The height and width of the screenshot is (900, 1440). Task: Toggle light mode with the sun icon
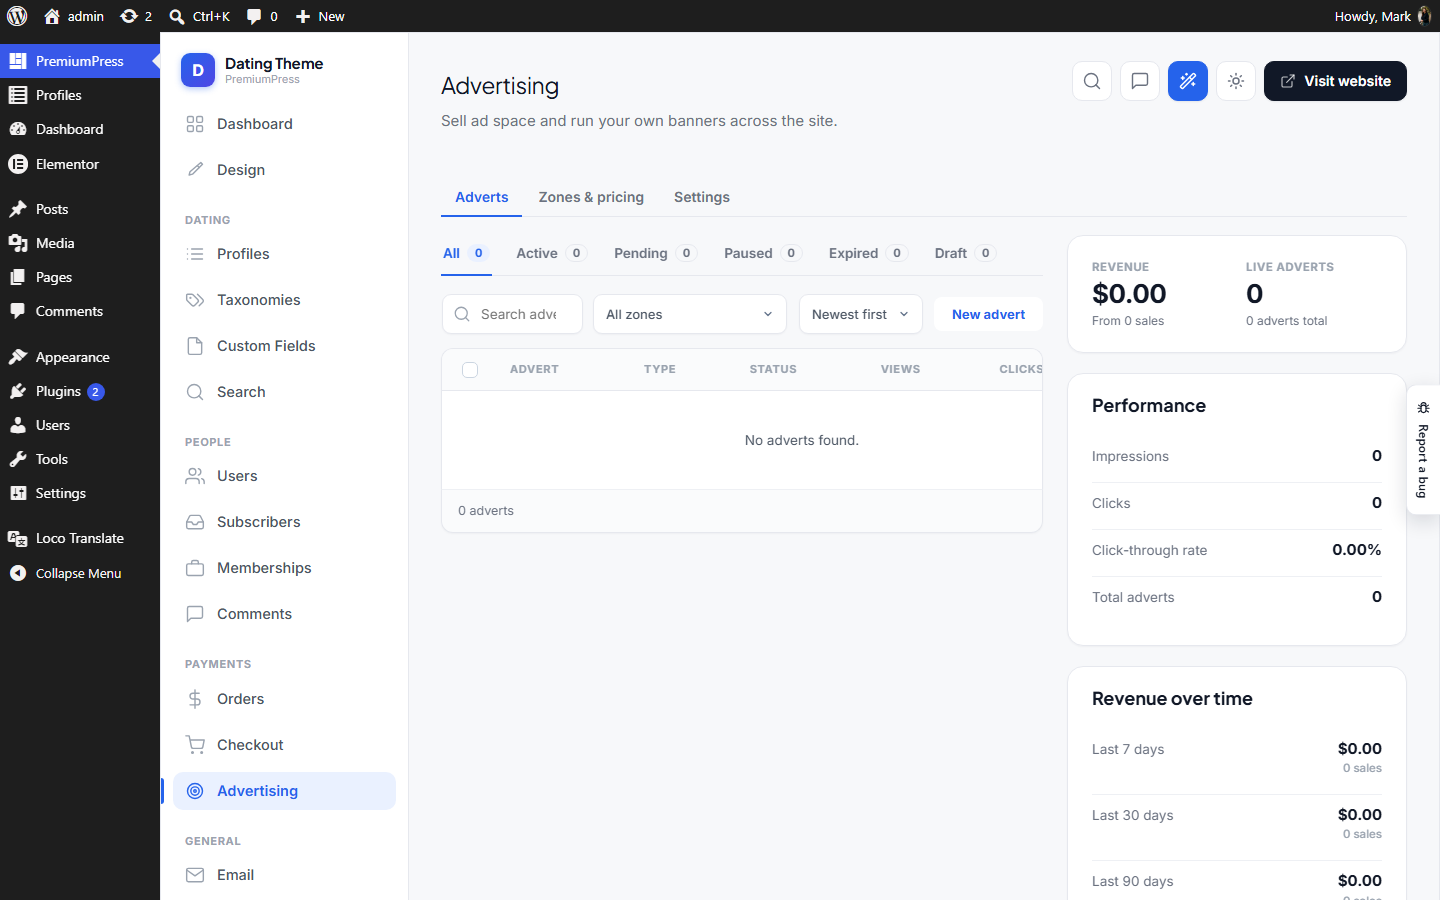click(x=1236, y=81)
